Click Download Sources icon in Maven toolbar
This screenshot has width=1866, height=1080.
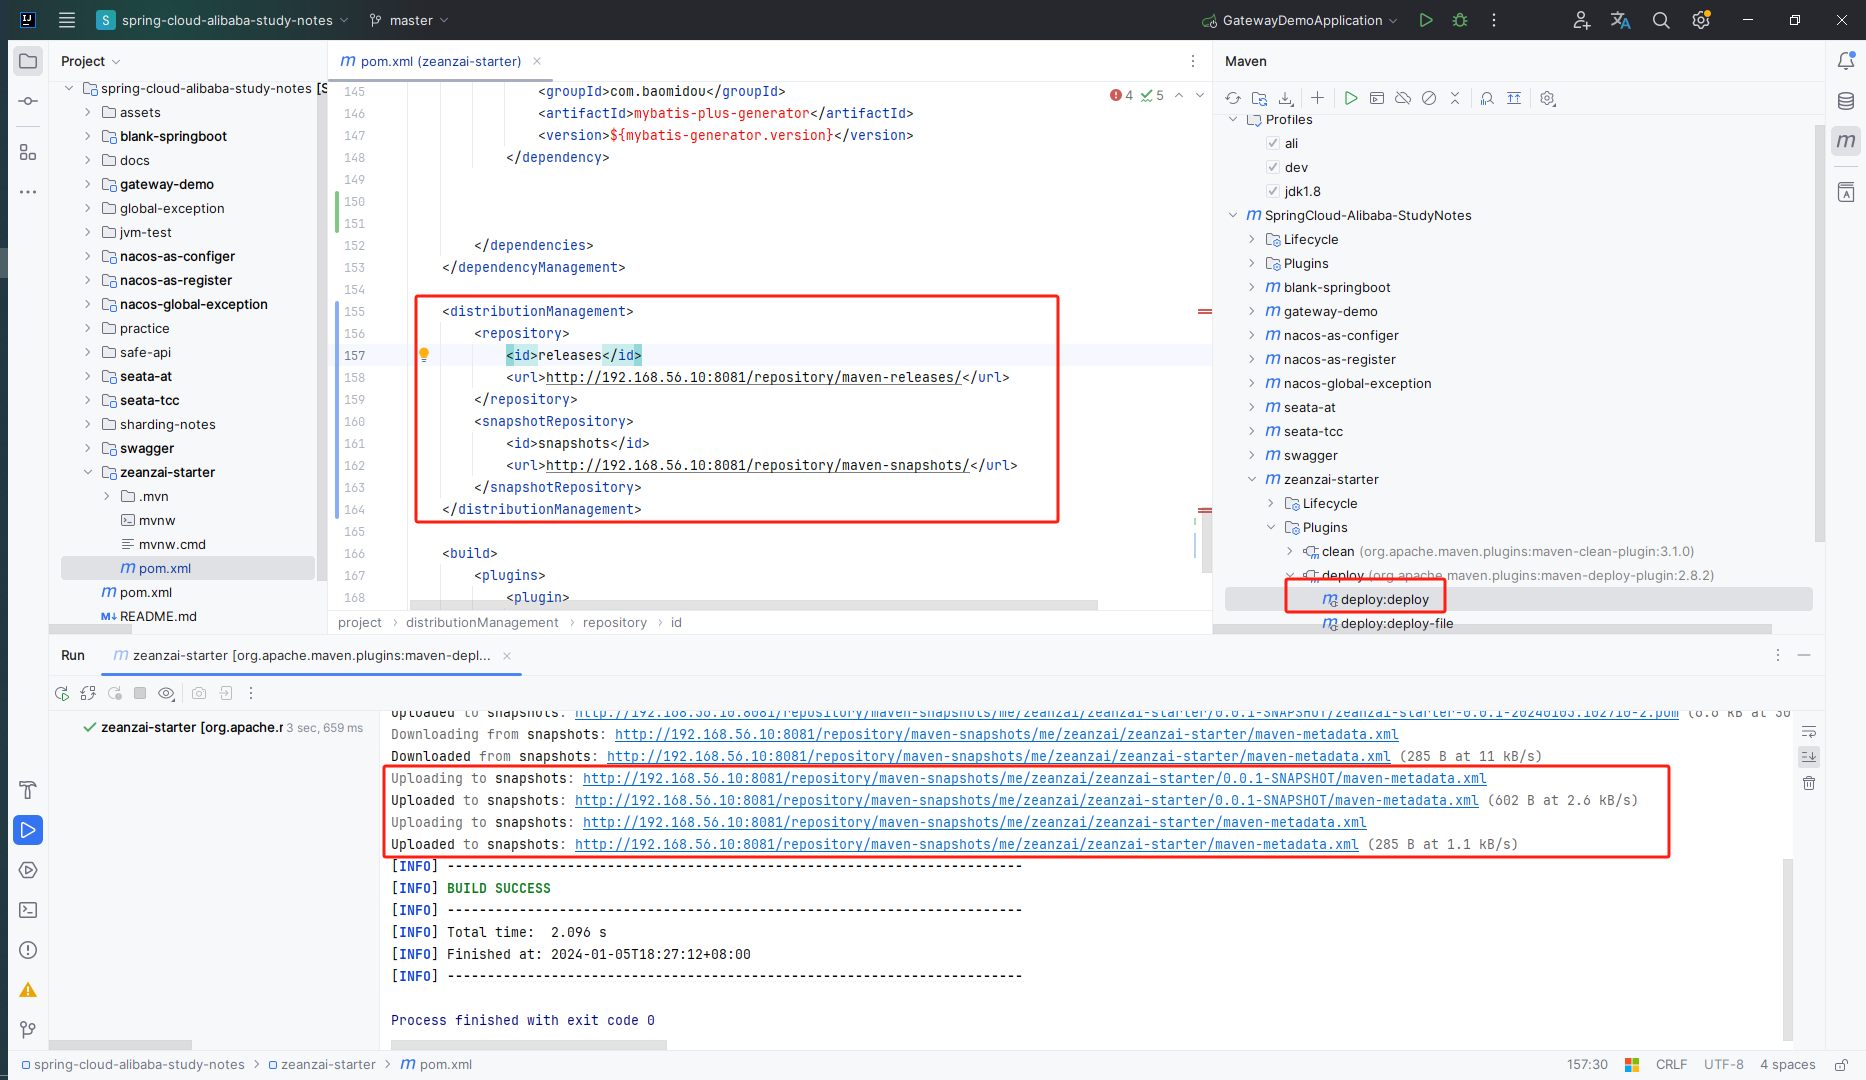tap(1286, 98)
